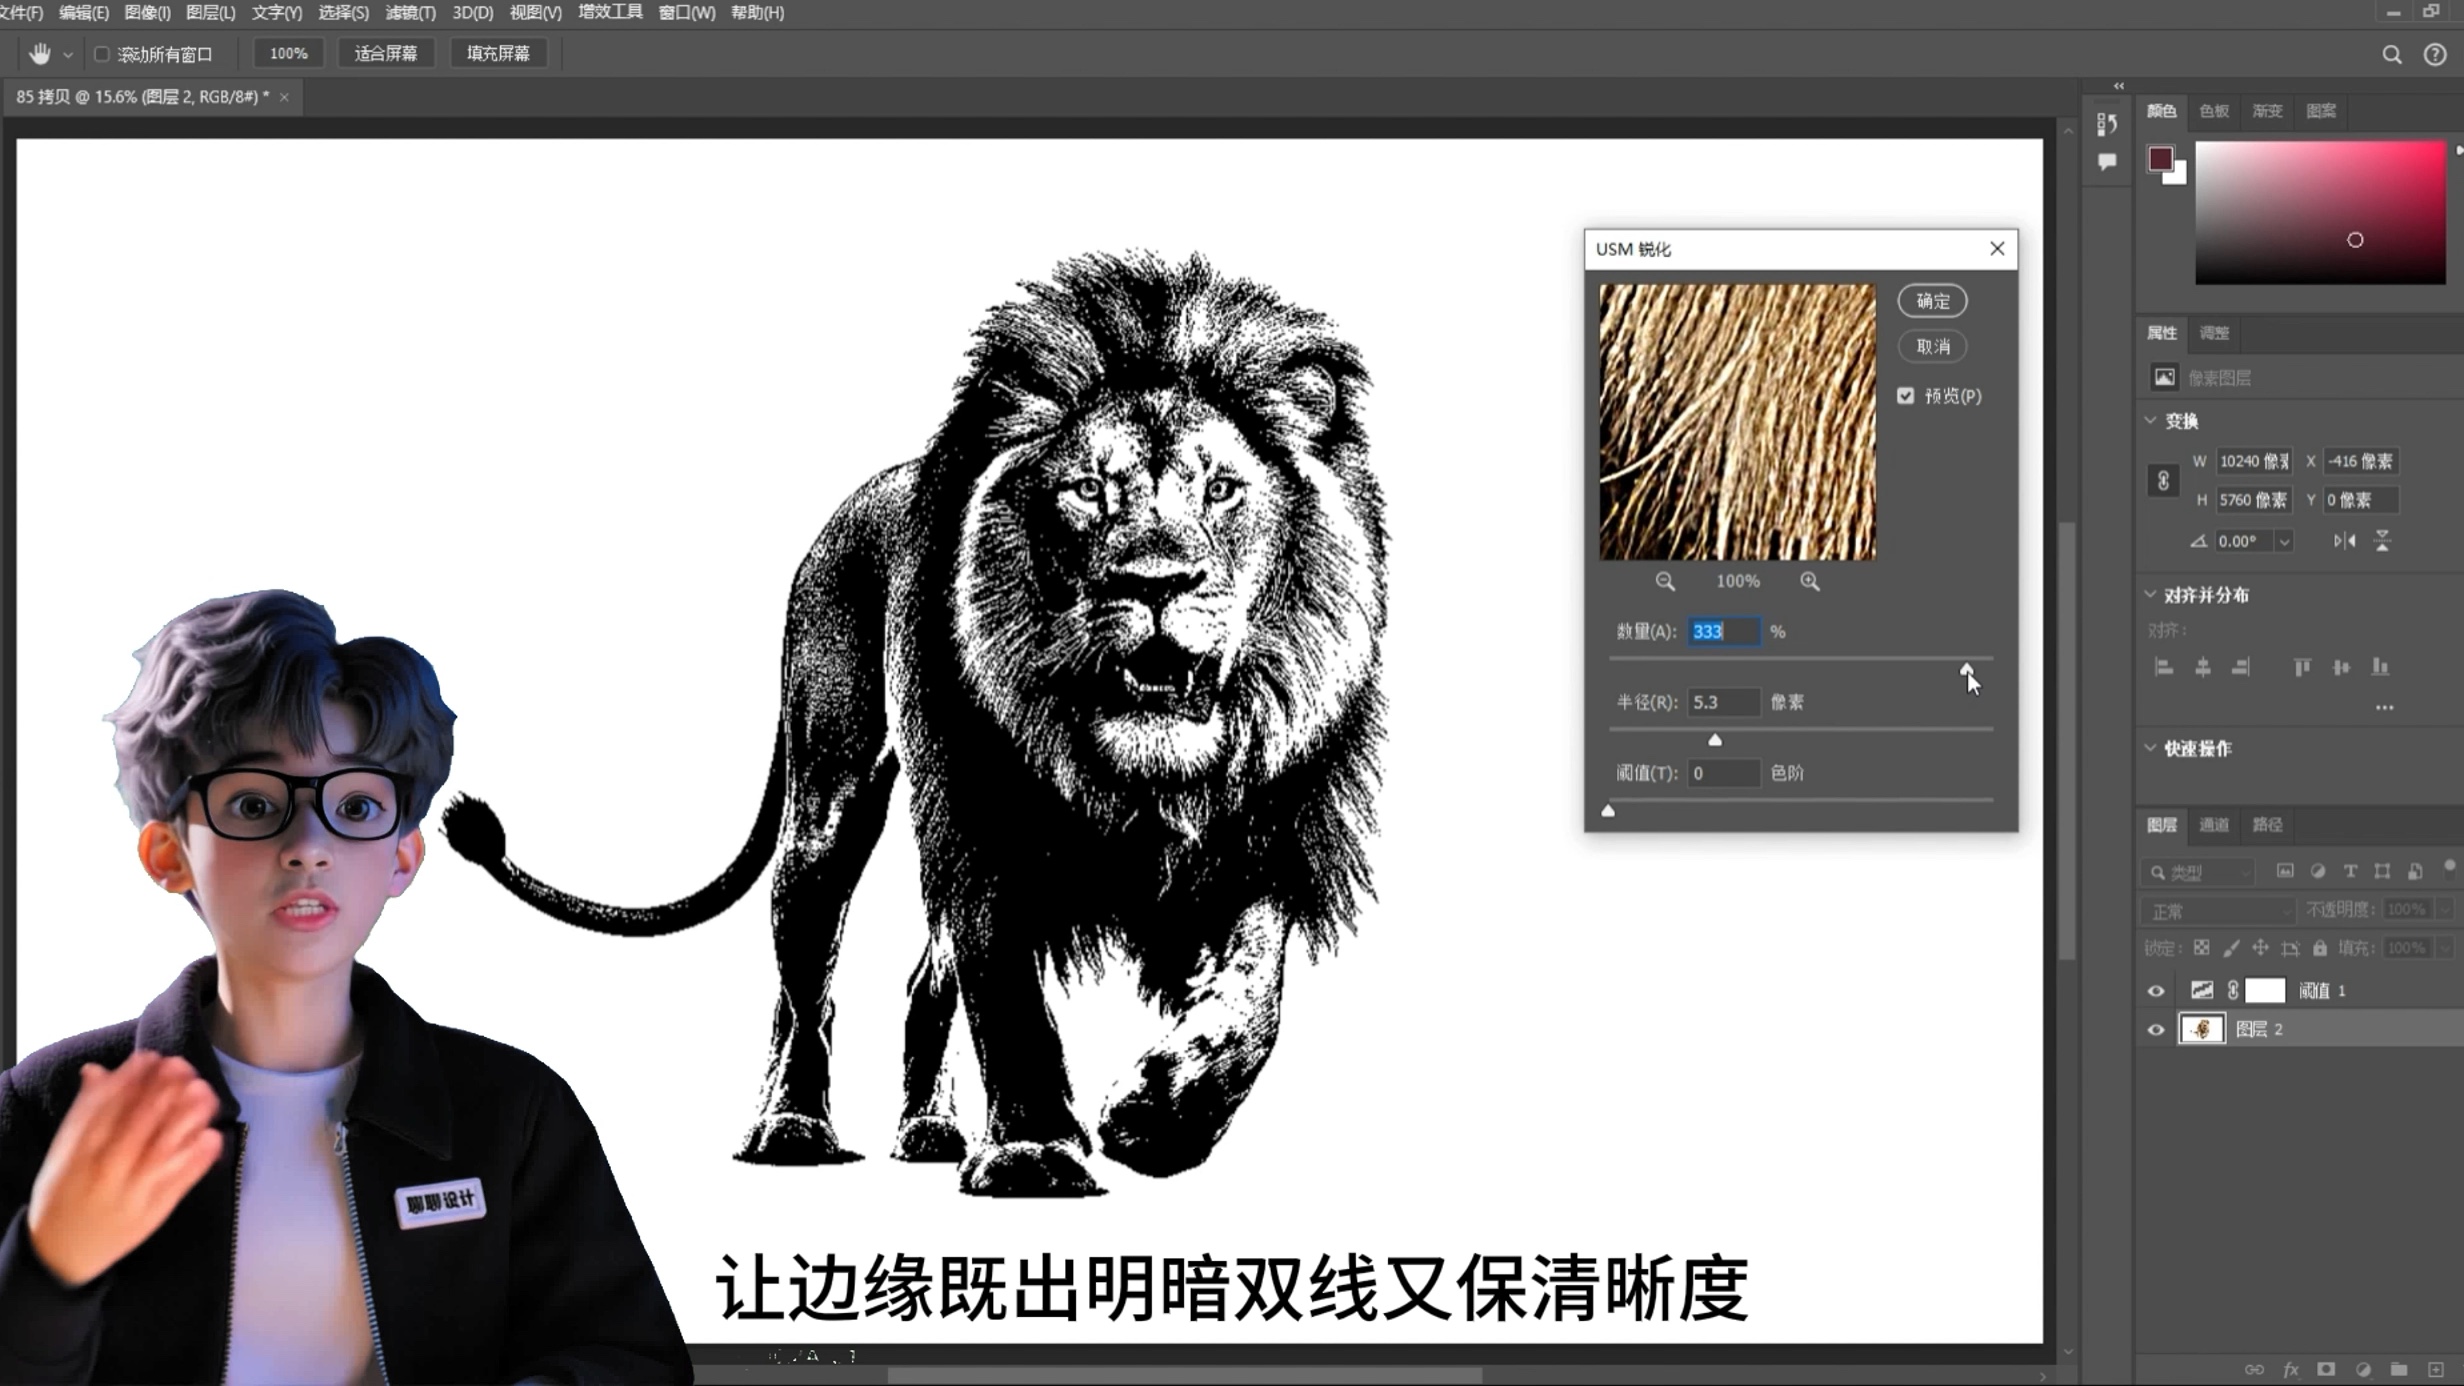The height and width of the screenshot is (1386, 2464).
Task: Collapse the 对齐并分布 section
Action: [2151, 594]
